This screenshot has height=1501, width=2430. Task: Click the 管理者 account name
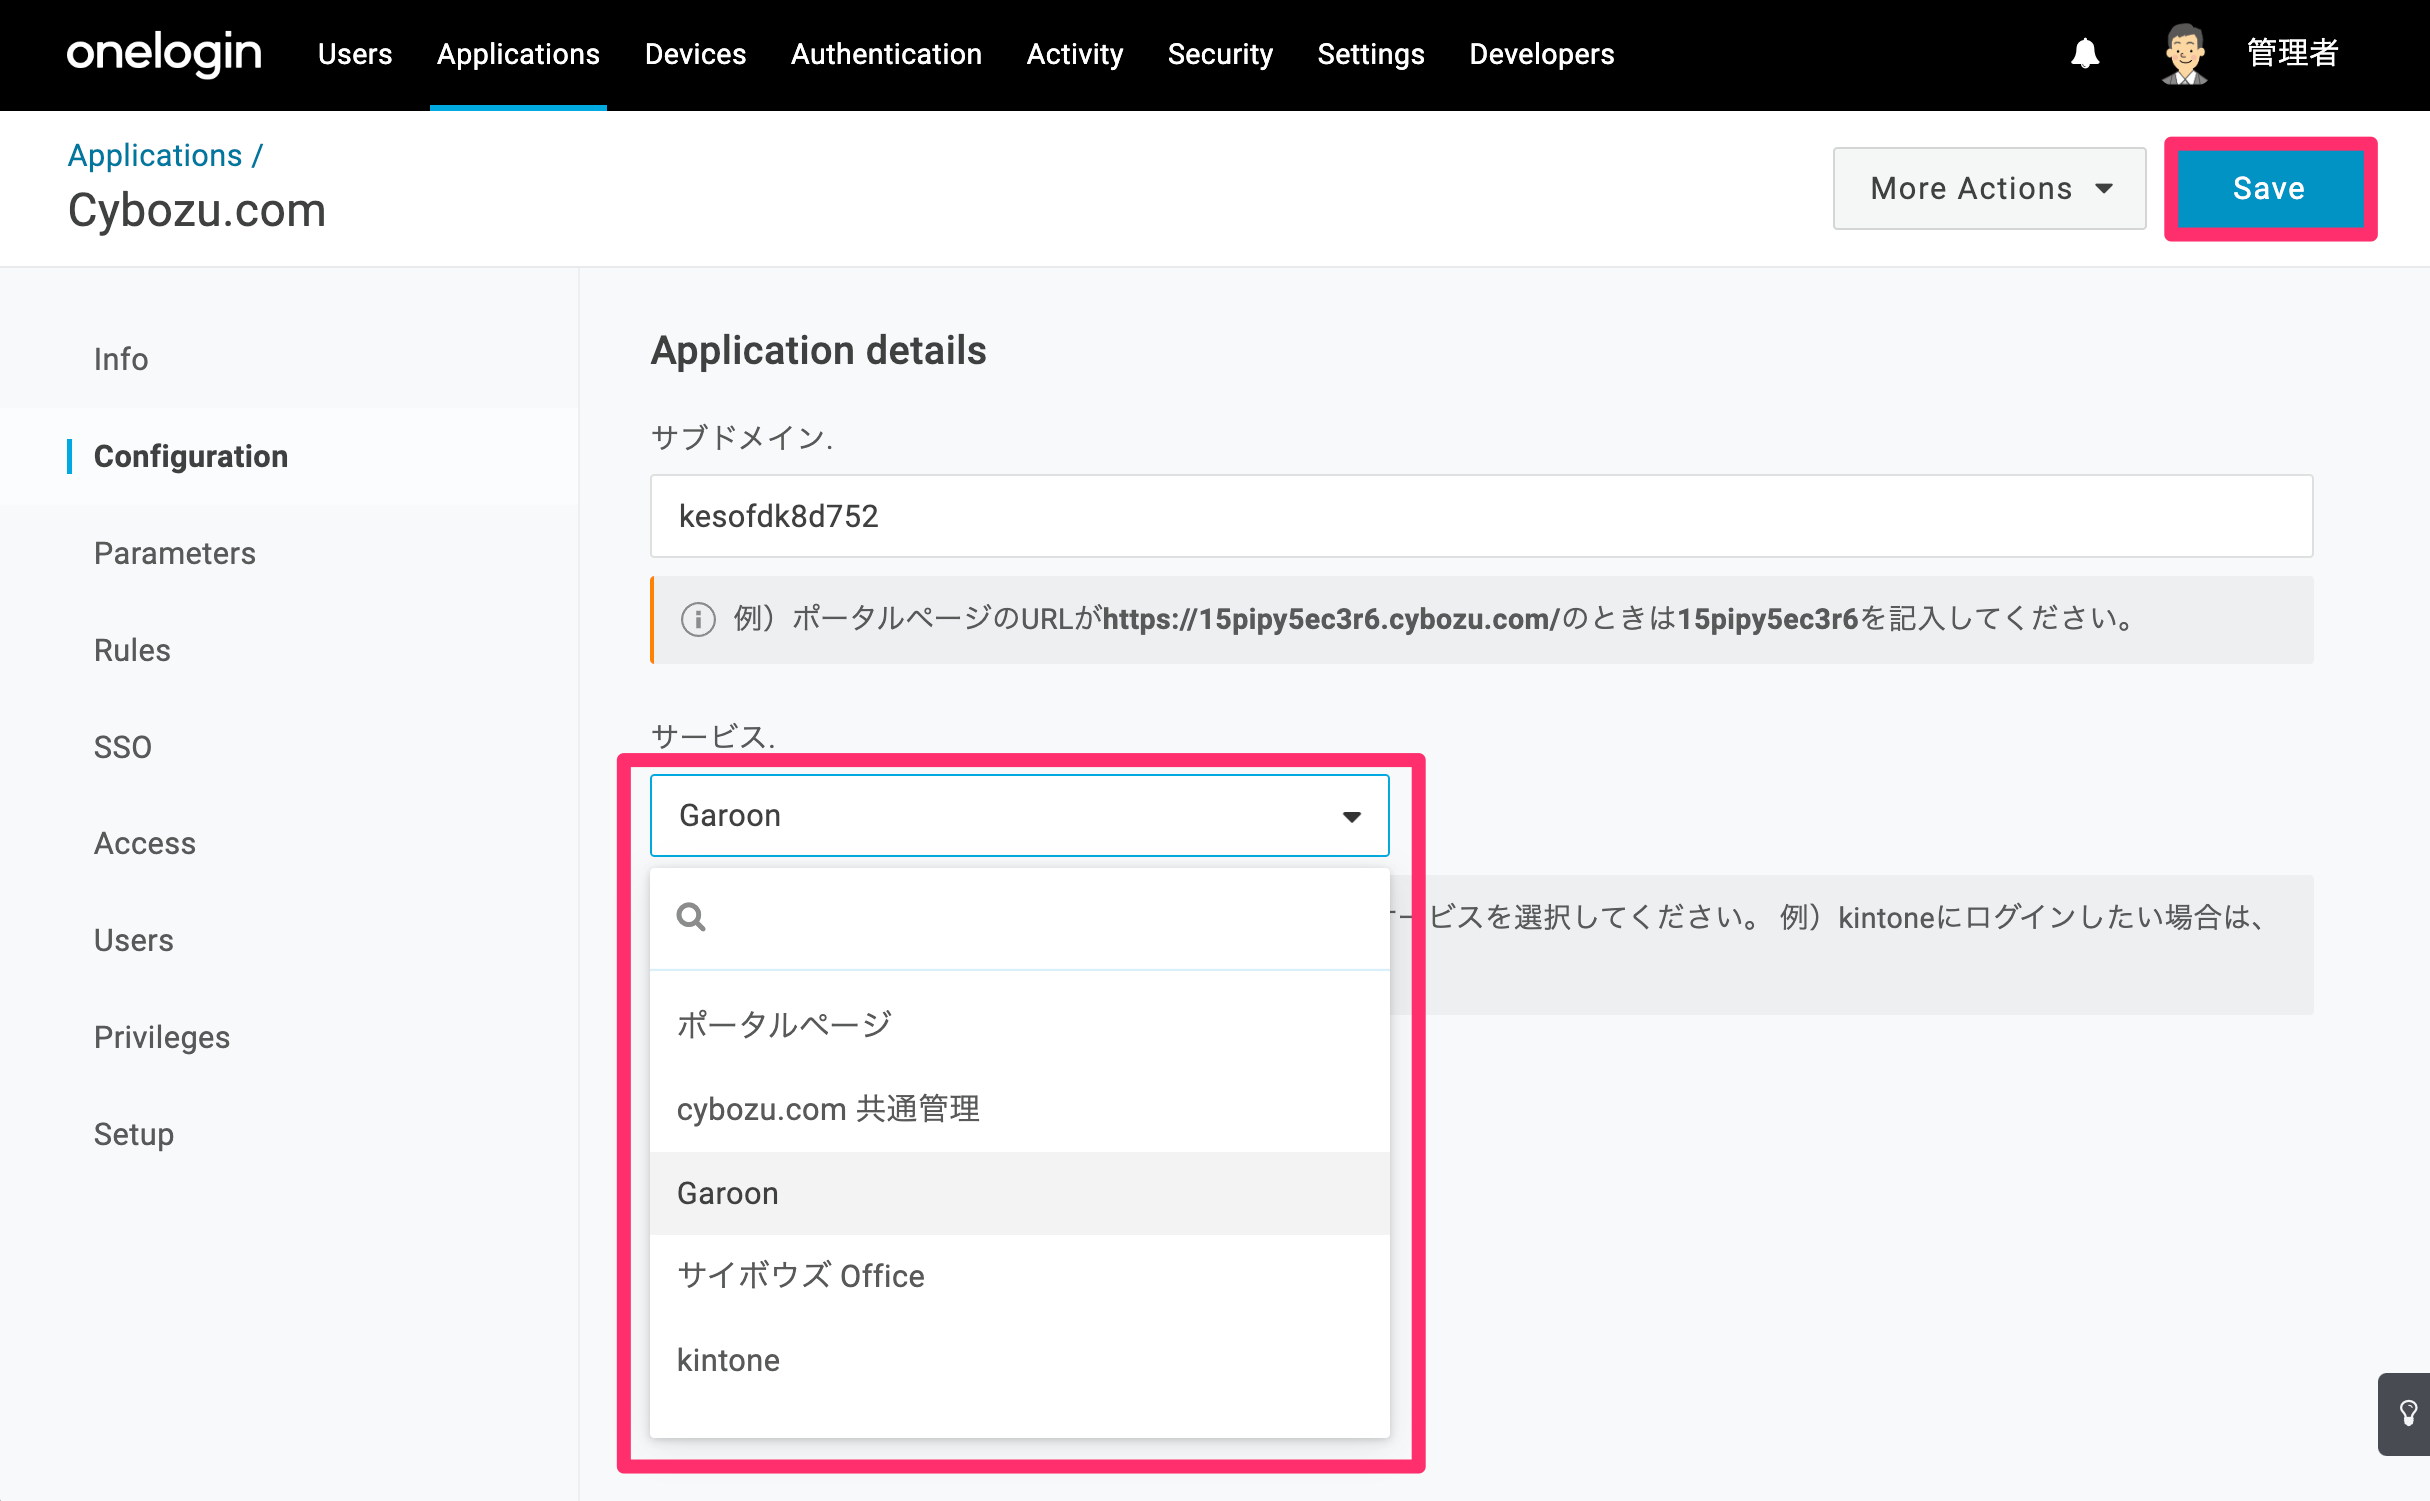[x=2292, y=53]
